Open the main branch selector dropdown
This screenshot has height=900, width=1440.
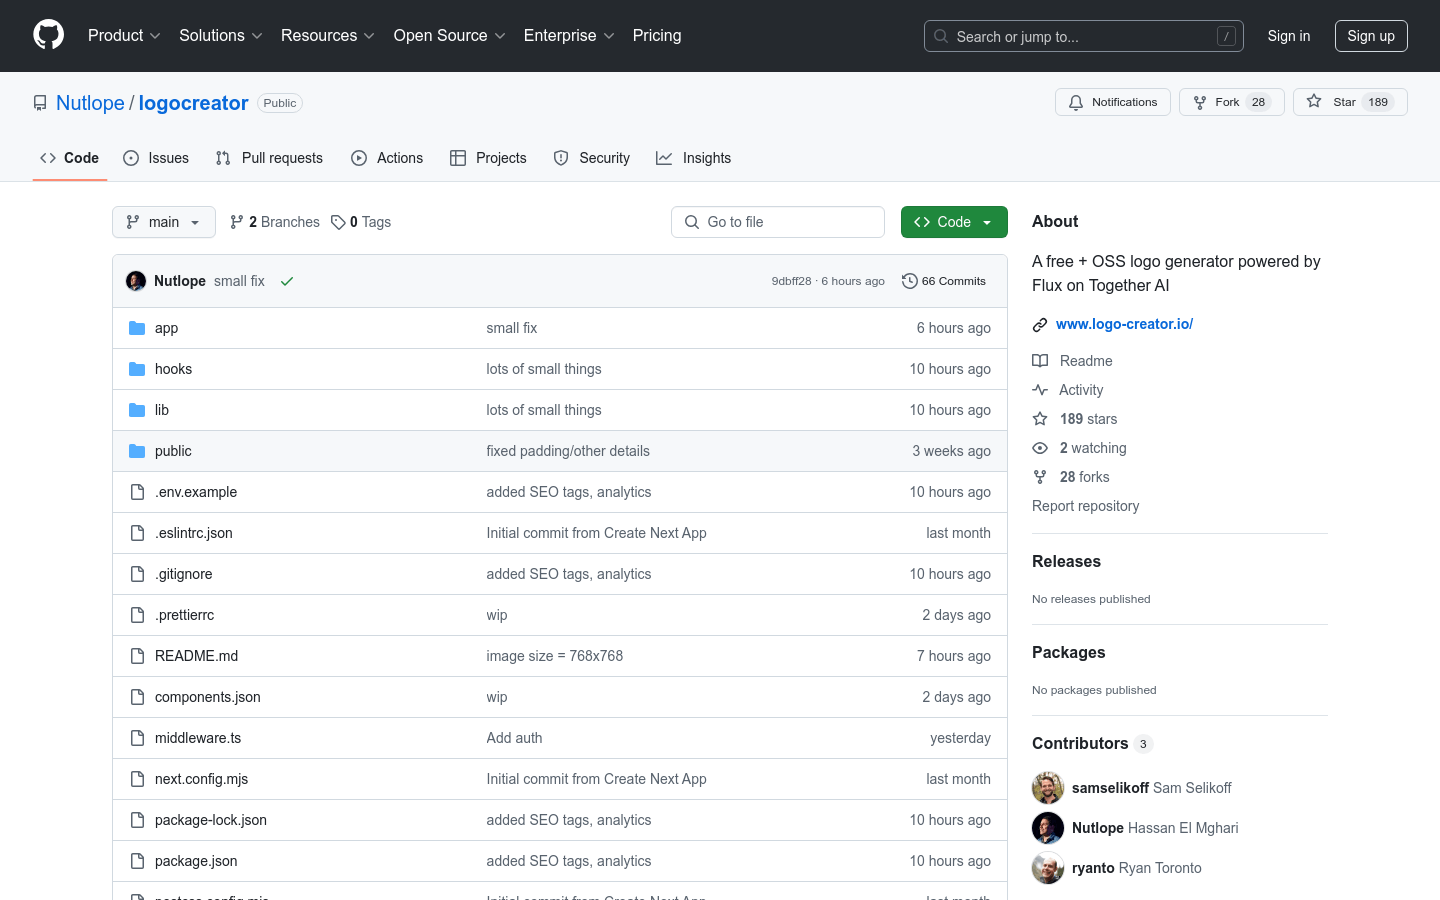164,222
